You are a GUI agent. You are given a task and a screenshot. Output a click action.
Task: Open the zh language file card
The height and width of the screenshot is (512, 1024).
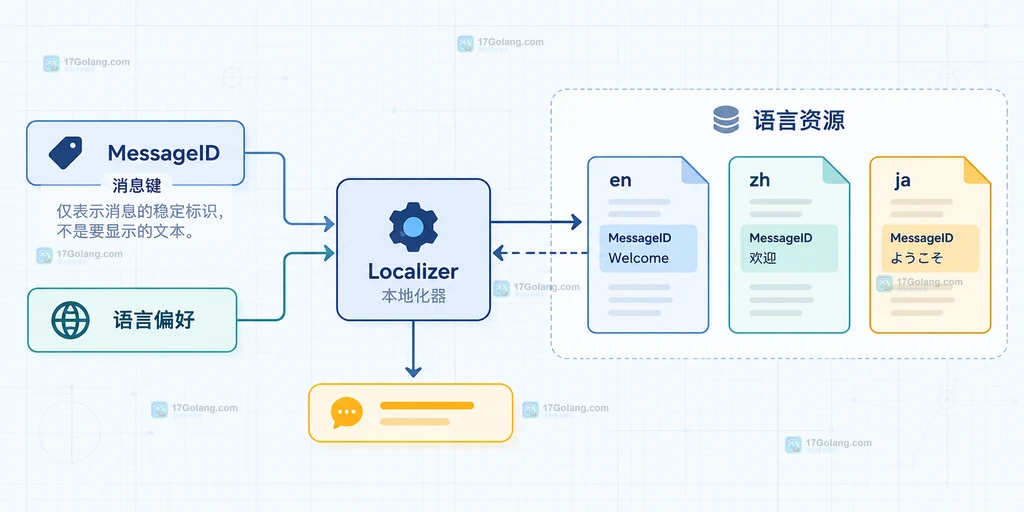789,245
